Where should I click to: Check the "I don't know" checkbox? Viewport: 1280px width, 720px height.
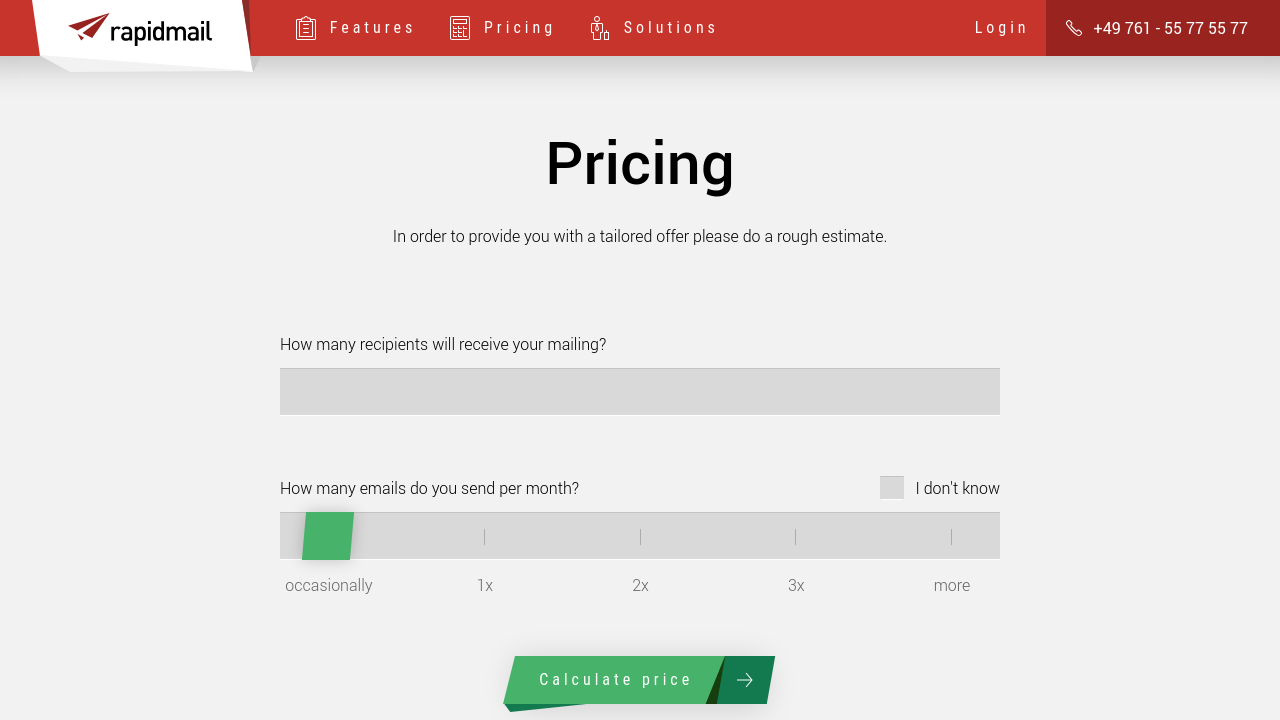[x=892, y=488]
